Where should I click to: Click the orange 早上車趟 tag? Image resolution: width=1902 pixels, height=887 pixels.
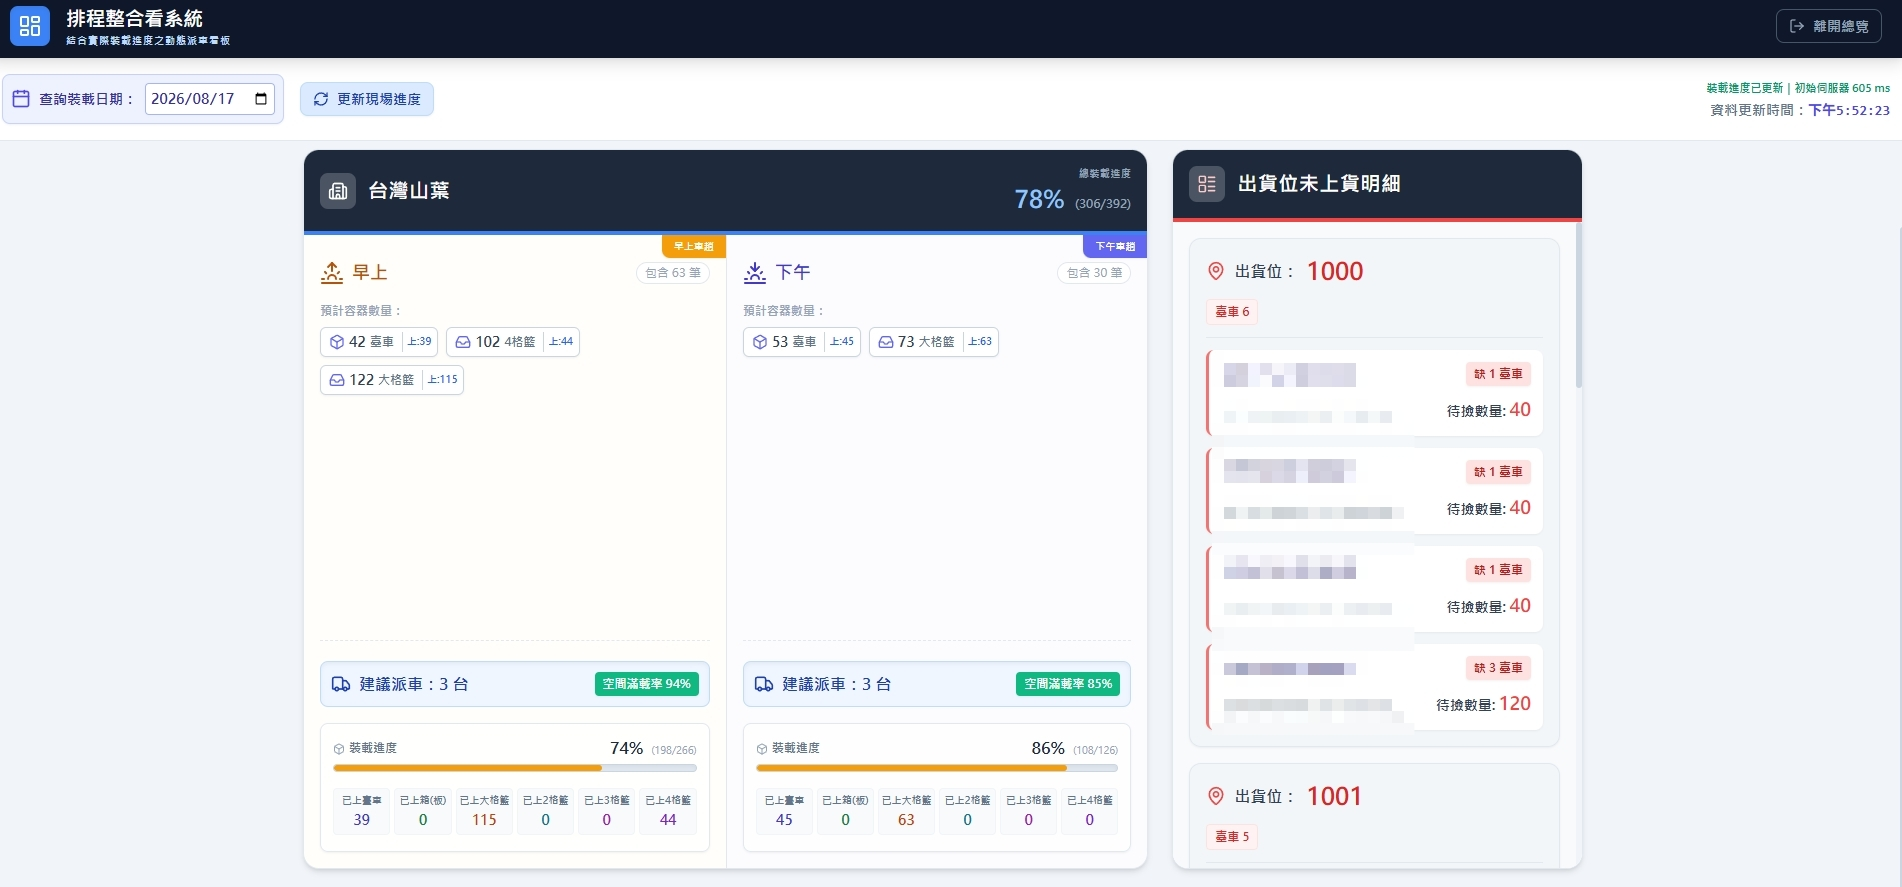coord(694,246)
